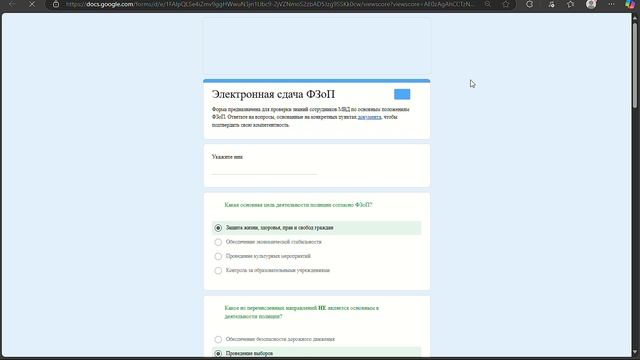Add this page to favorites via the star in the address bar
This screenshot has height=360, width=640.
tap(506, 4)
